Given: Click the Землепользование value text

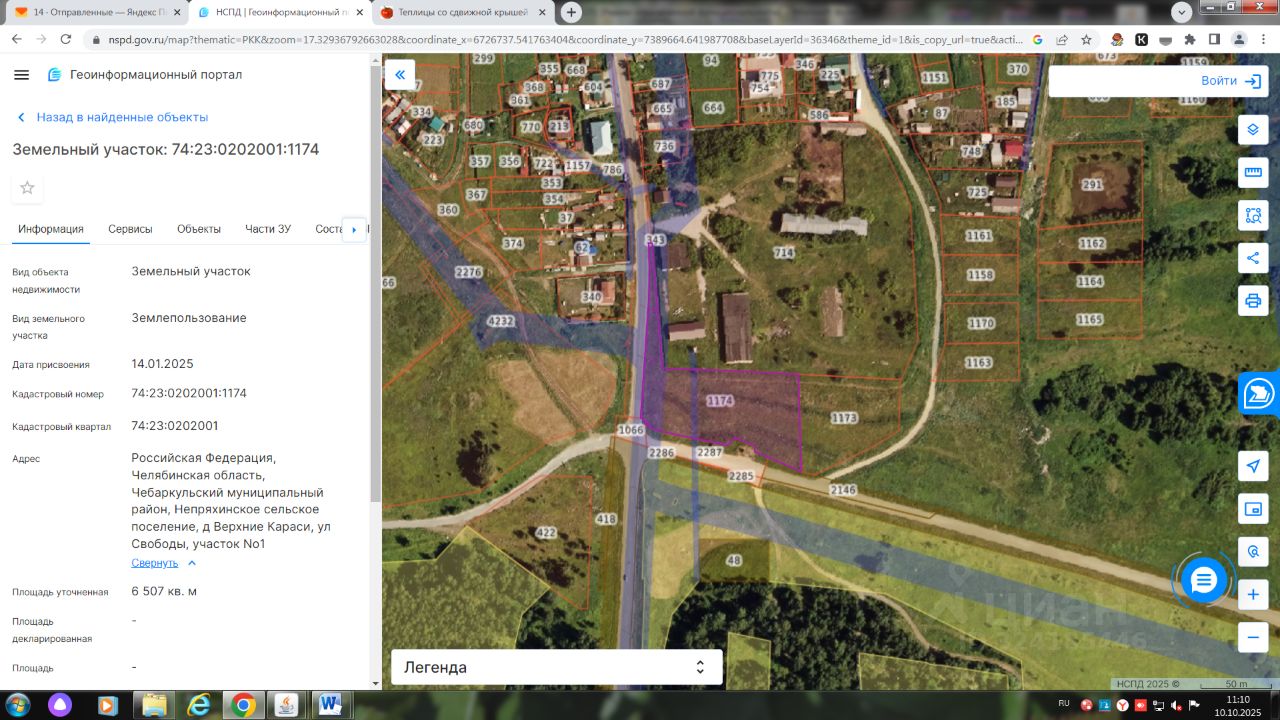Looking at the screenshot, I should (x=189, y=318).
